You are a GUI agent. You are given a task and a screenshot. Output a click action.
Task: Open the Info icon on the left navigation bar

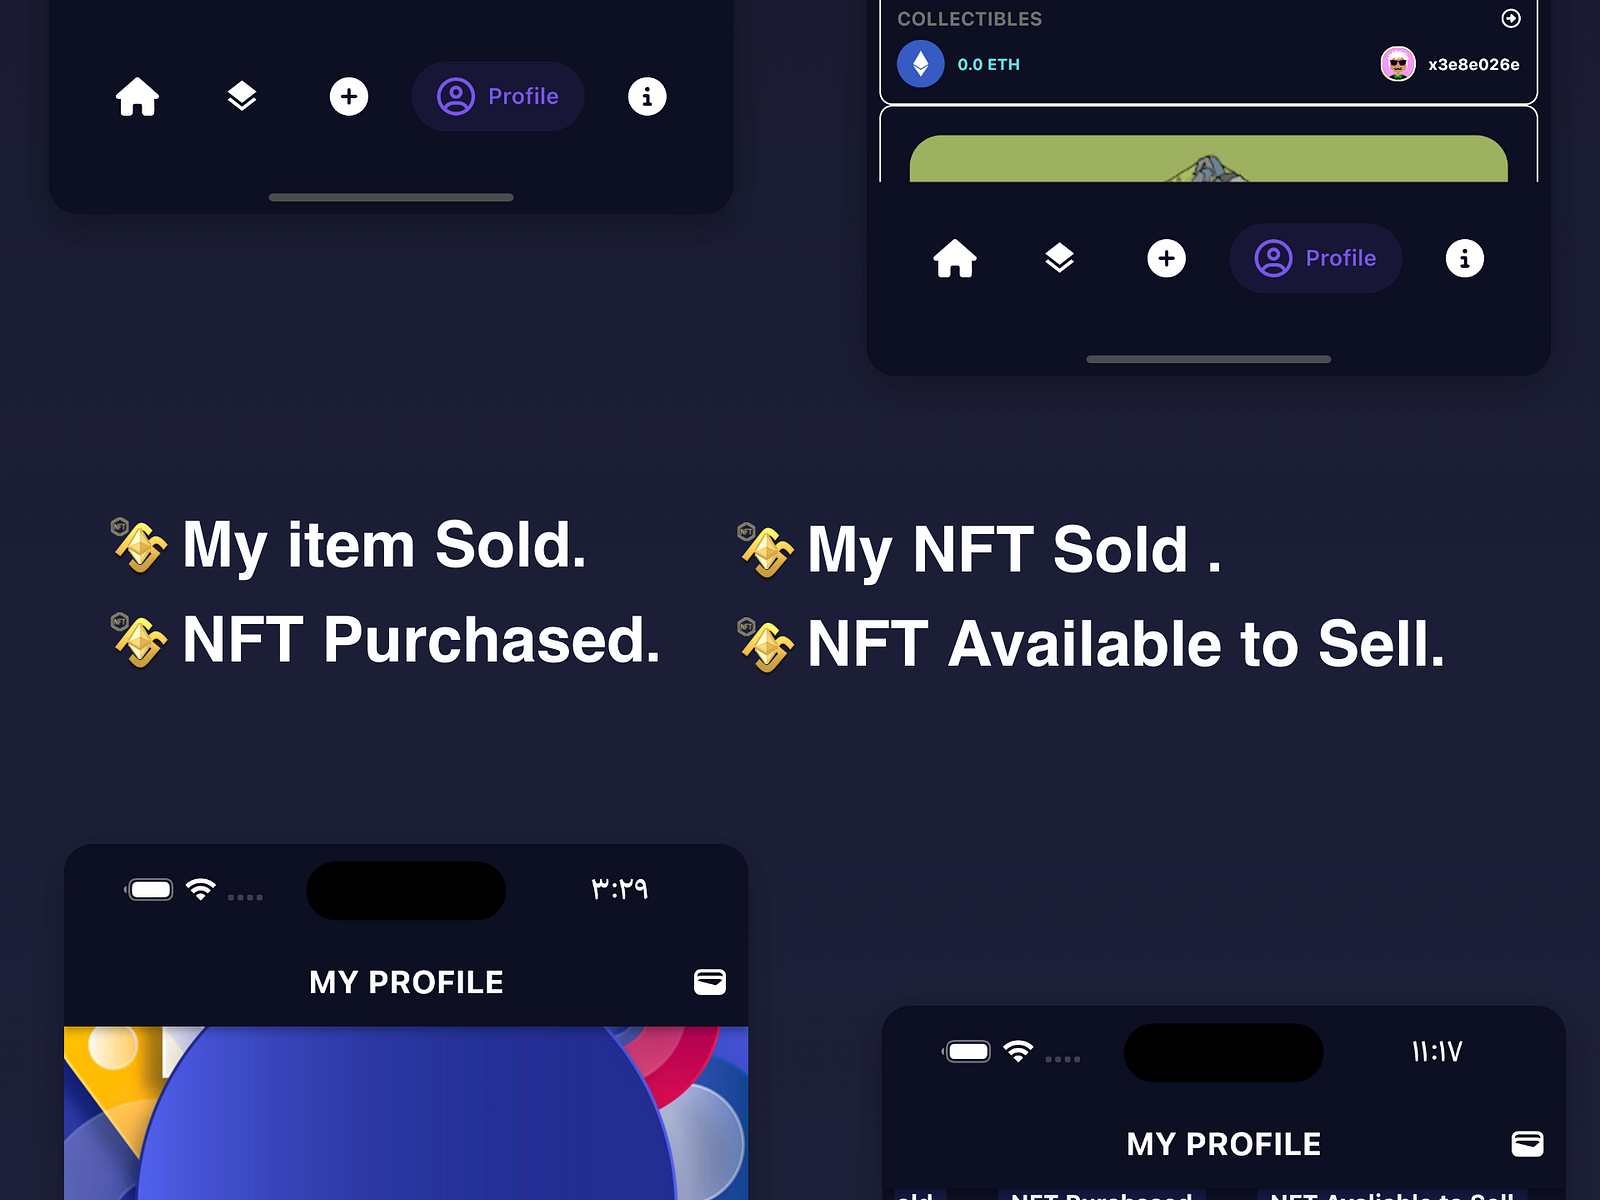(x=647, y=96)
